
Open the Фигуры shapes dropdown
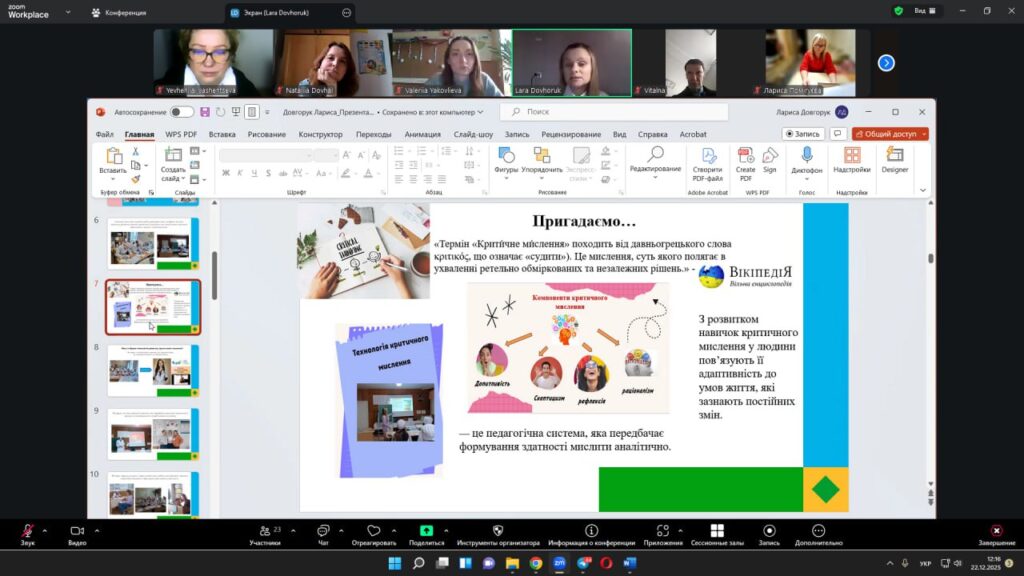click(506, 158)
